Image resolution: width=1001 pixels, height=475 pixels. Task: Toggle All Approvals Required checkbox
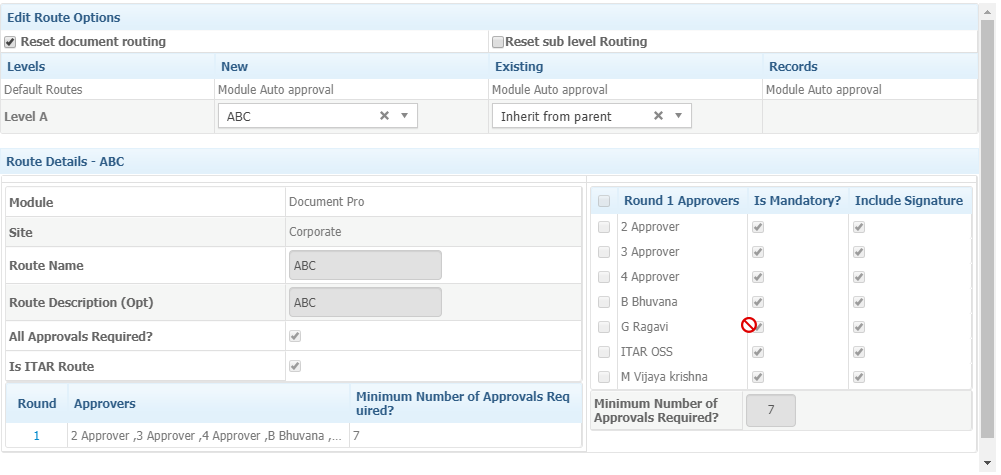(x=295, y=336)
